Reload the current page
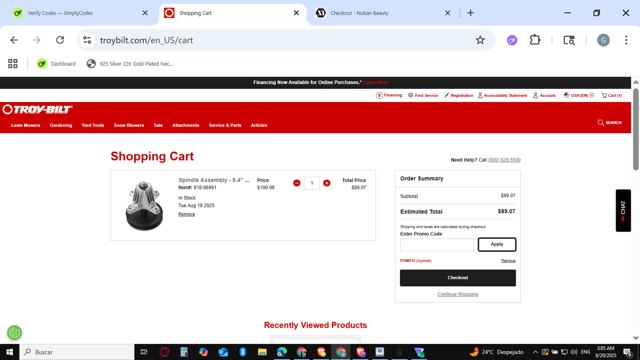This screenshot has width=640, height=360. pos(60,40)
